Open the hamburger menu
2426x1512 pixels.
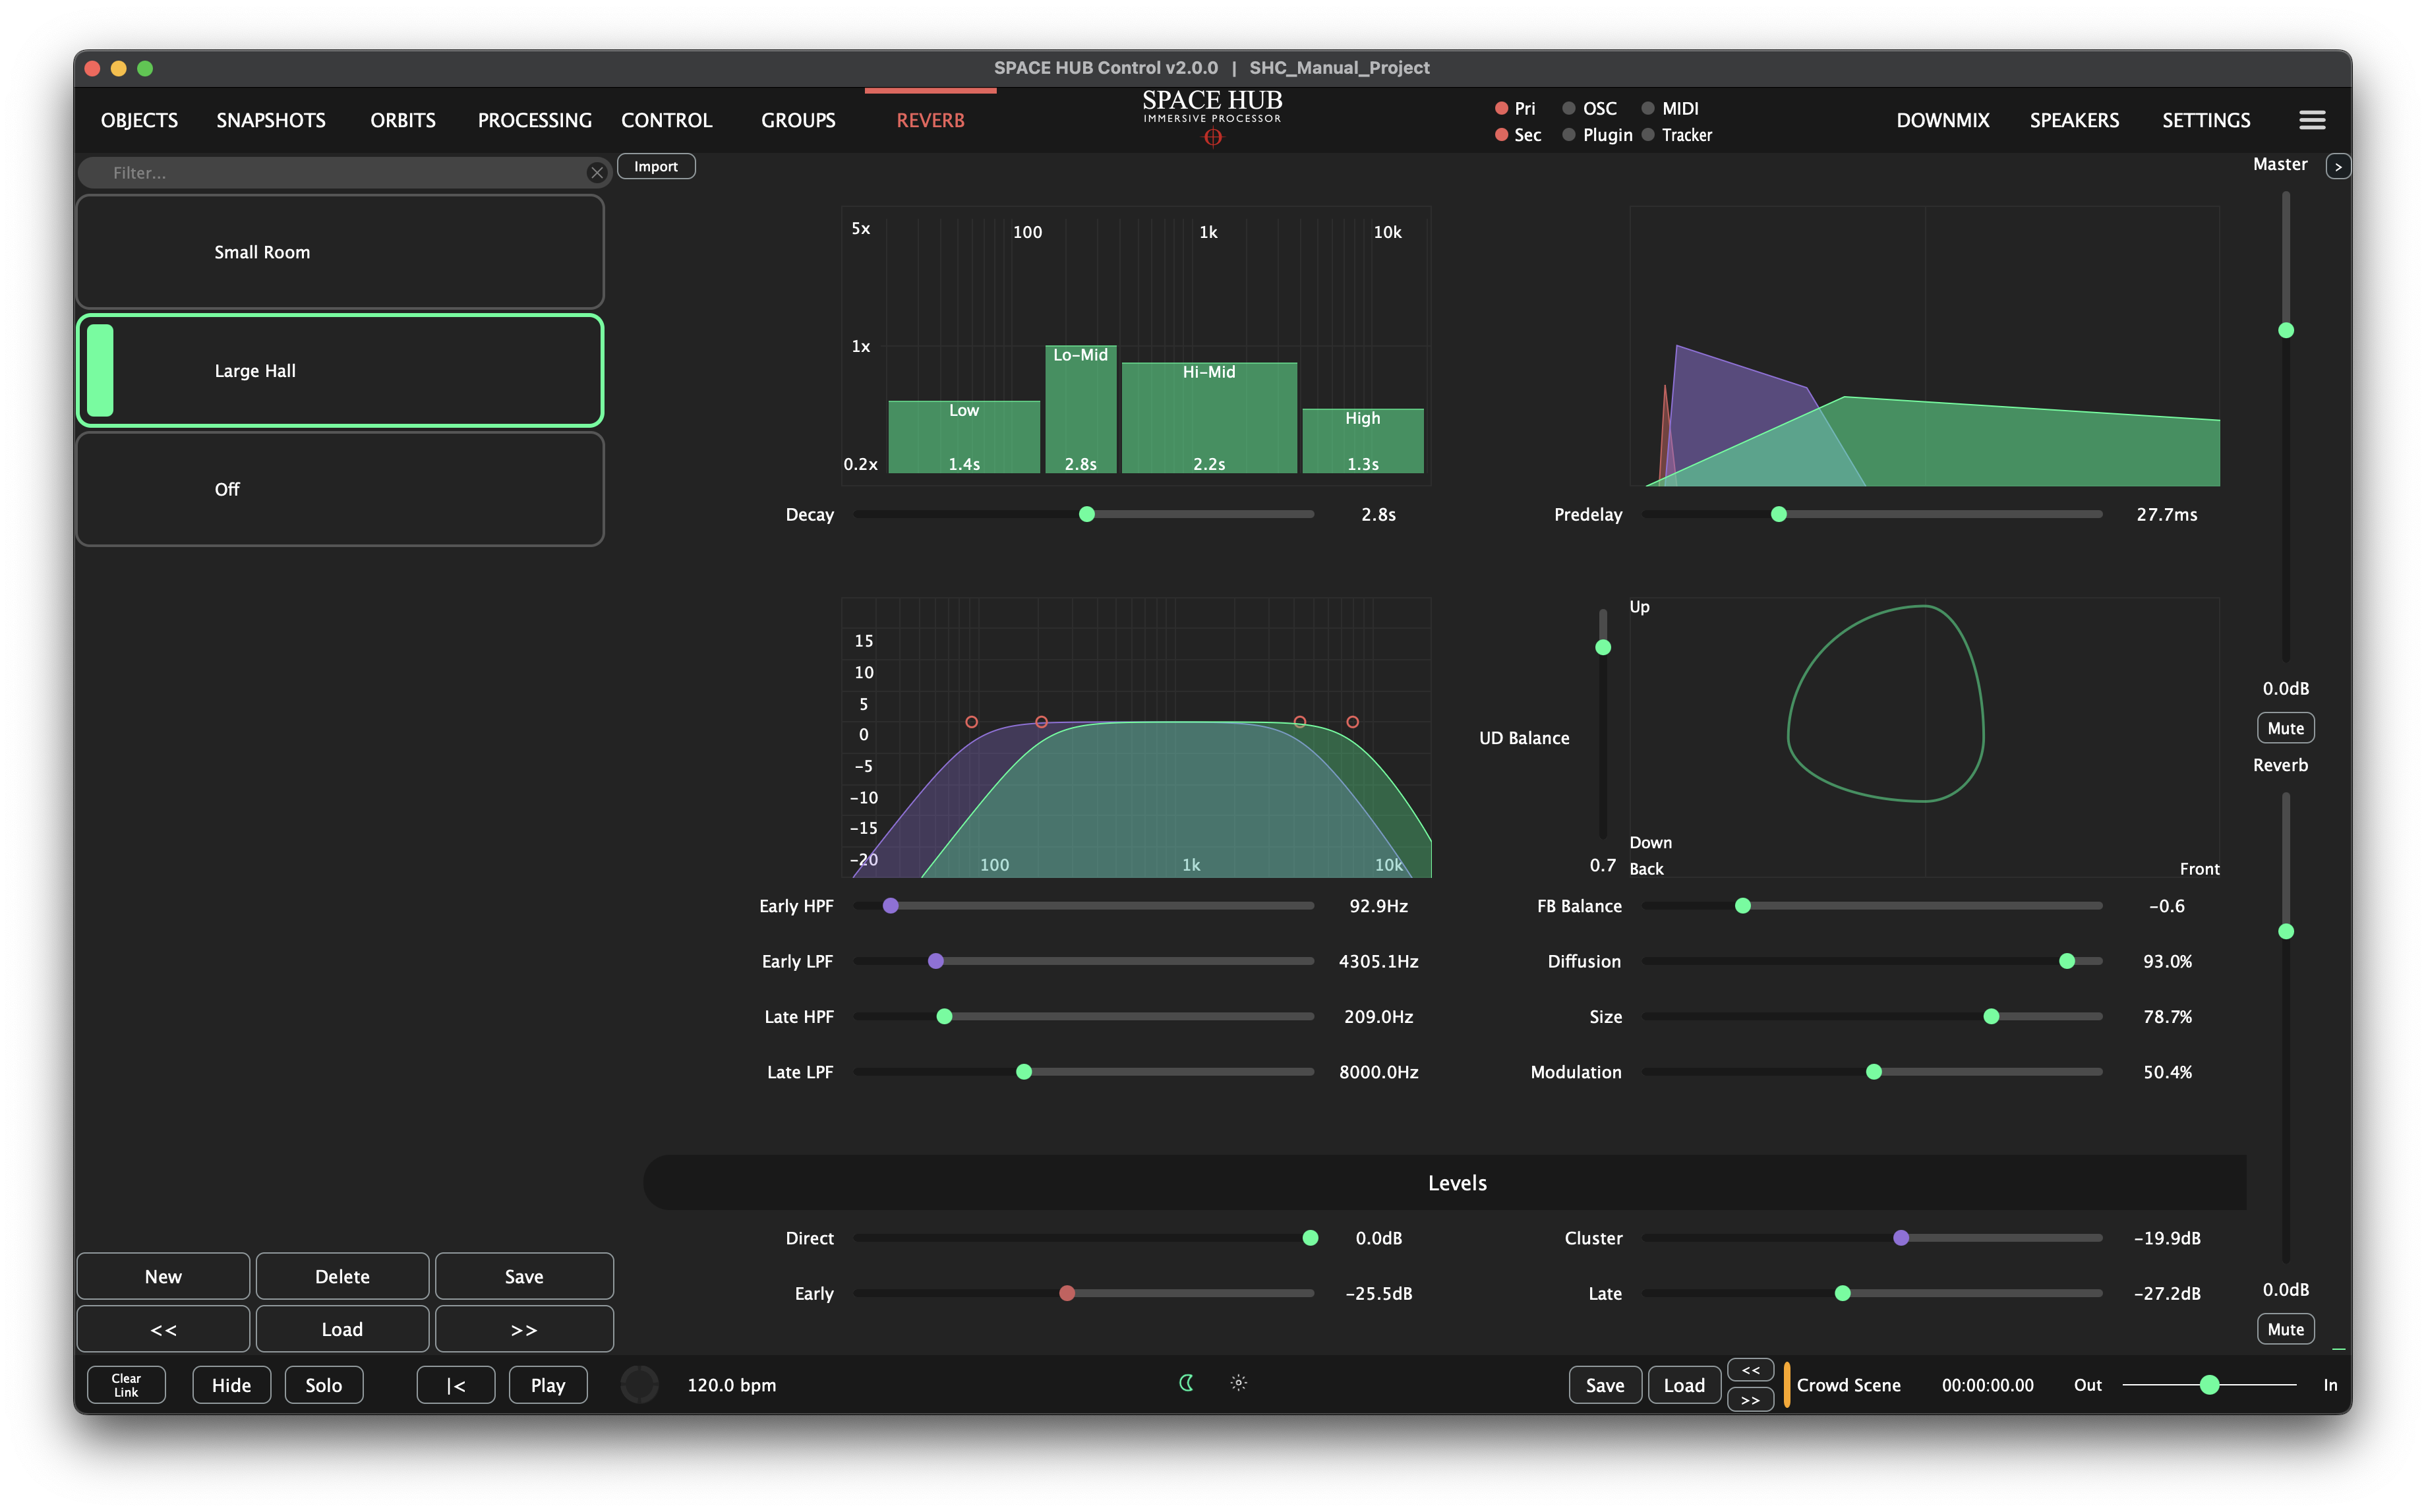[2311, 120]
